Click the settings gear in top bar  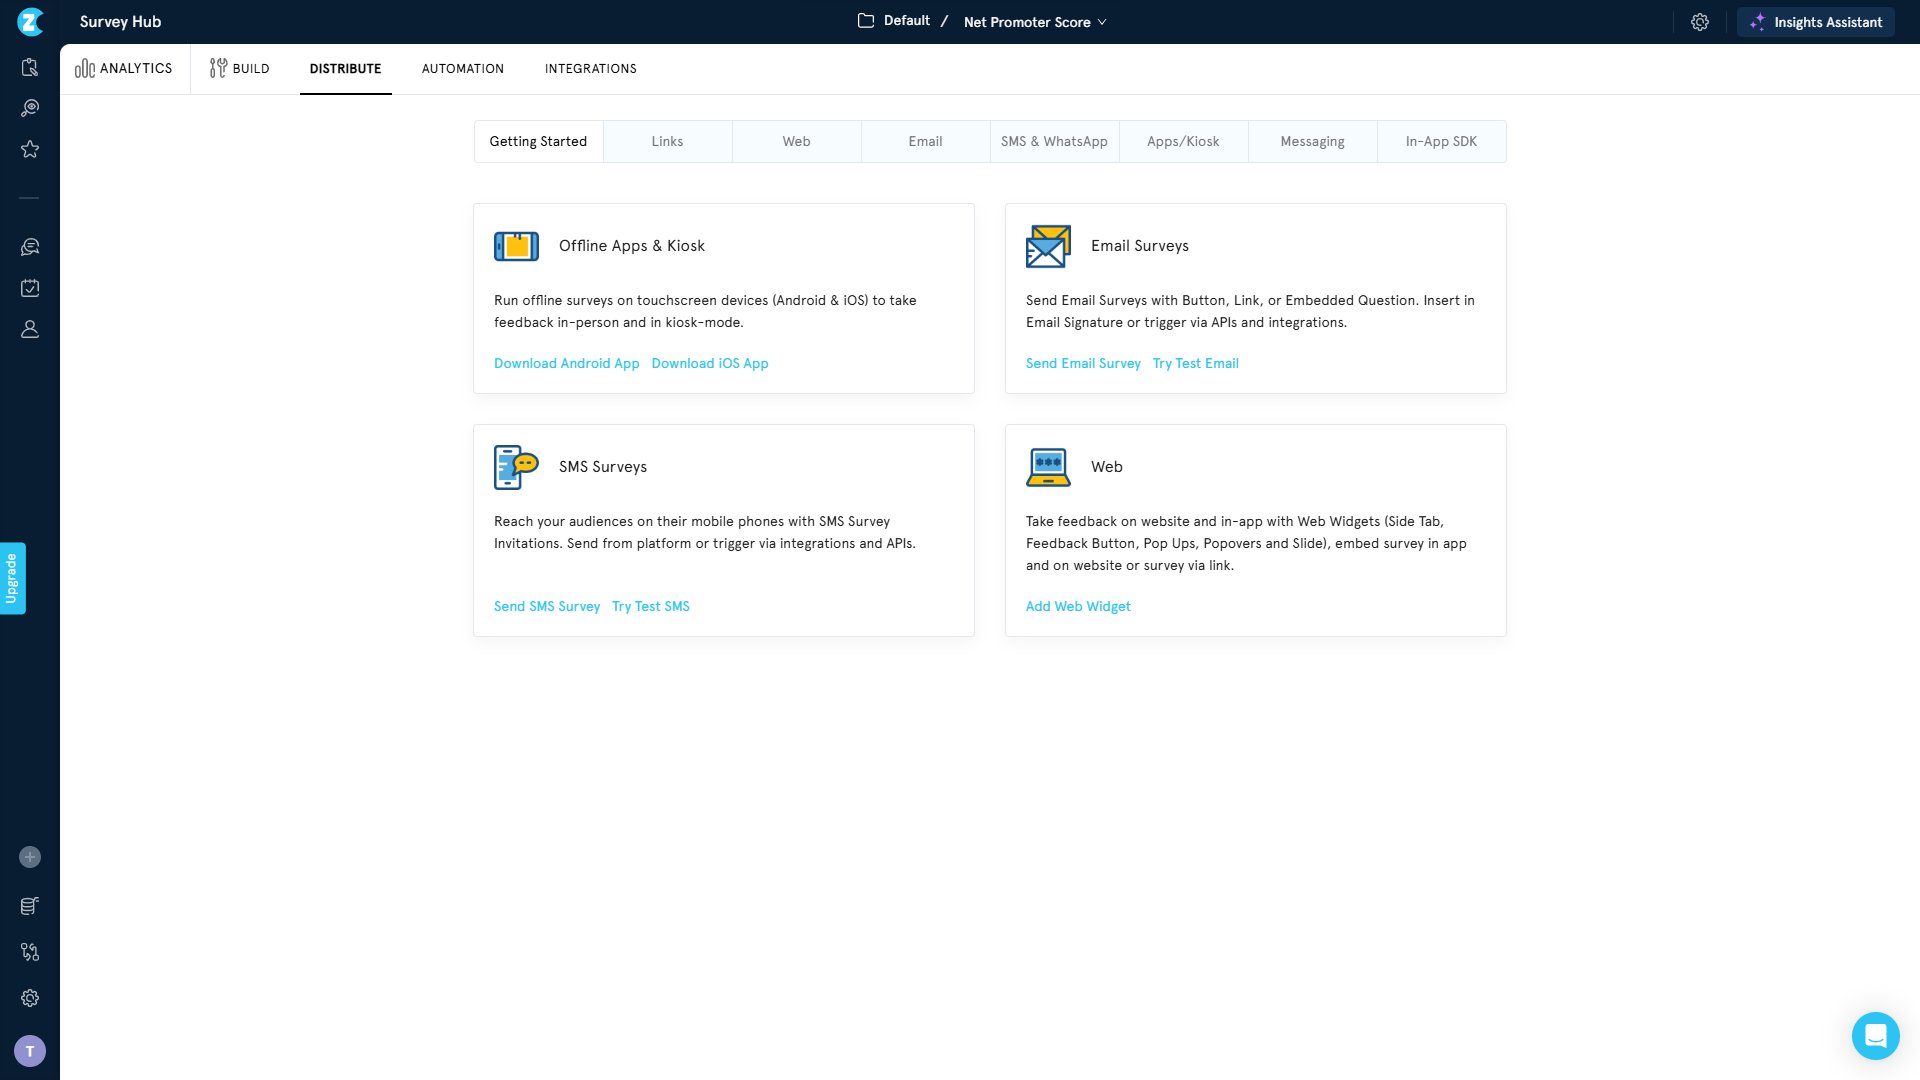pyautogui.click(x=1700, y=22)
